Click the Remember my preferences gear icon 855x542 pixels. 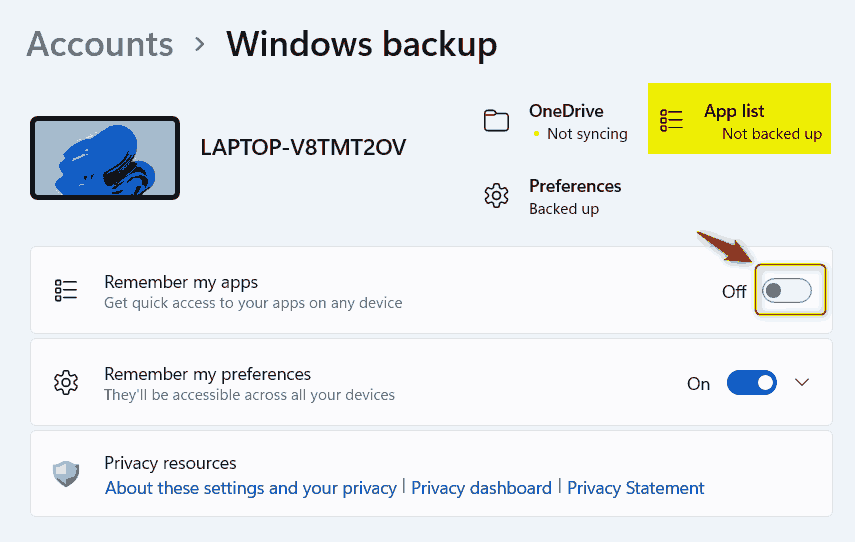tap(66, 382)
